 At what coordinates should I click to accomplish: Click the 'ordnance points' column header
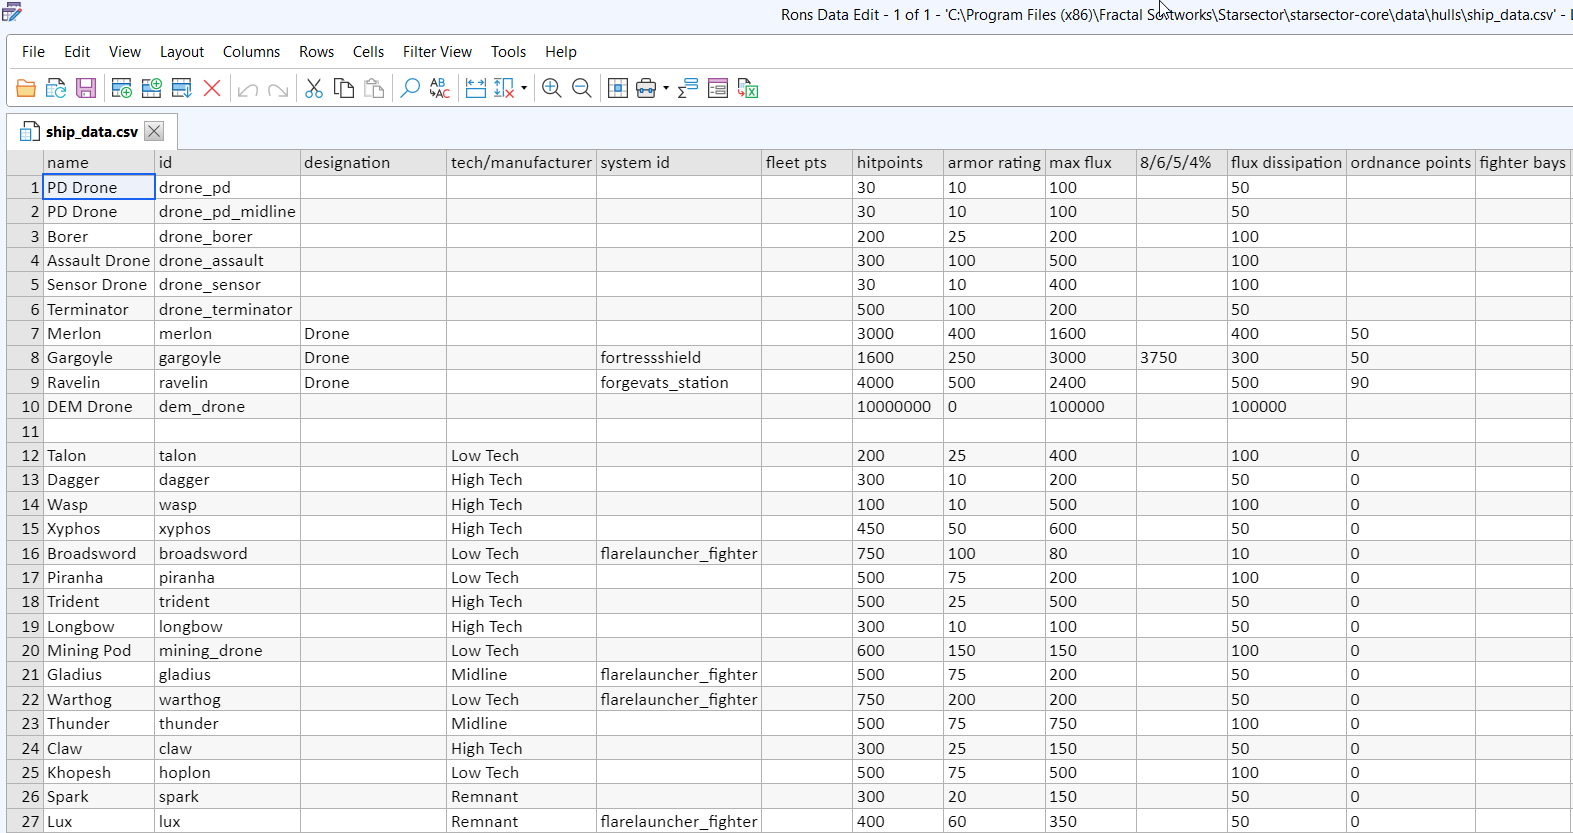(1411, 162)
